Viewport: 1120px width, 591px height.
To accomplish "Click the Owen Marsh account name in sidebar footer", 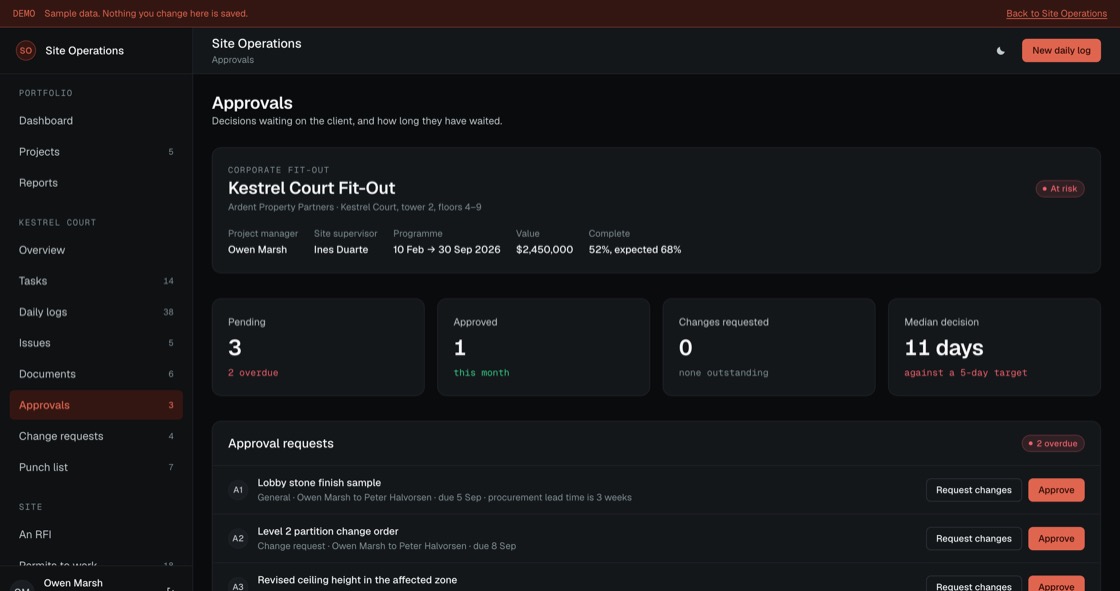I will click(73, 583).
